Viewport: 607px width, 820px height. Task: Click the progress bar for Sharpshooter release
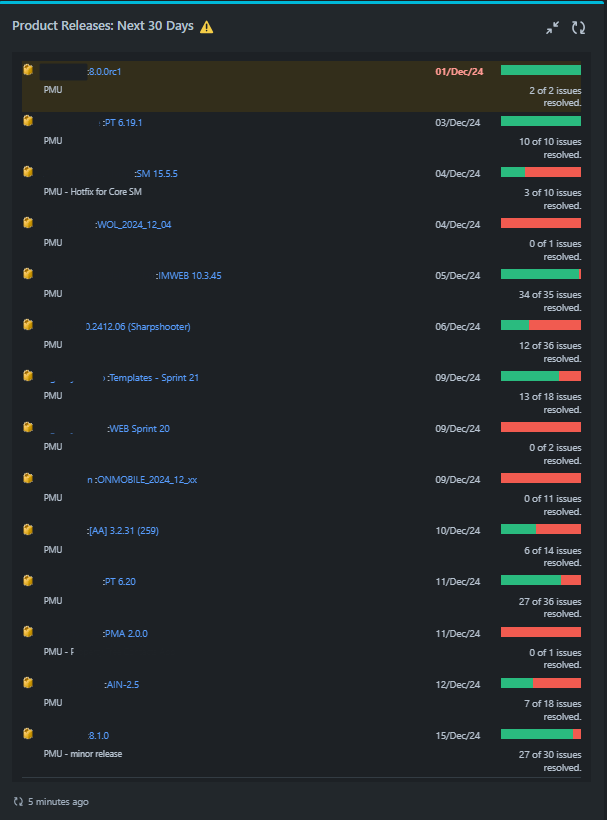tap(541, 325)
